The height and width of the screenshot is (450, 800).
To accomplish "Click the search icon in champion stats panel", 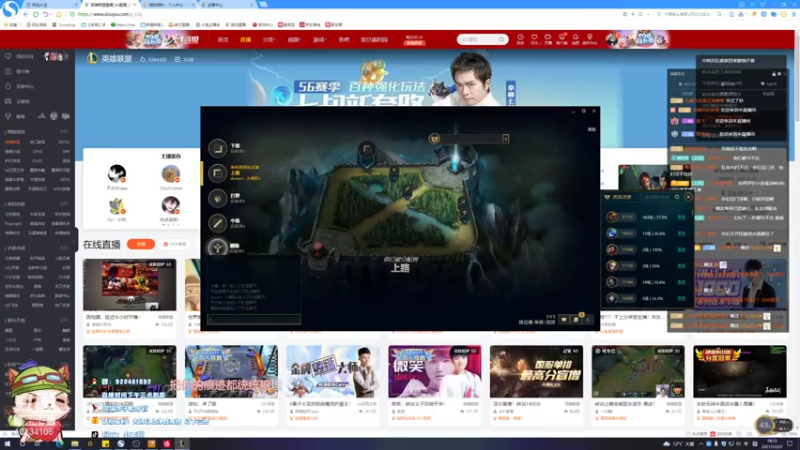I will pyautogui.click(x=677, y=197).
